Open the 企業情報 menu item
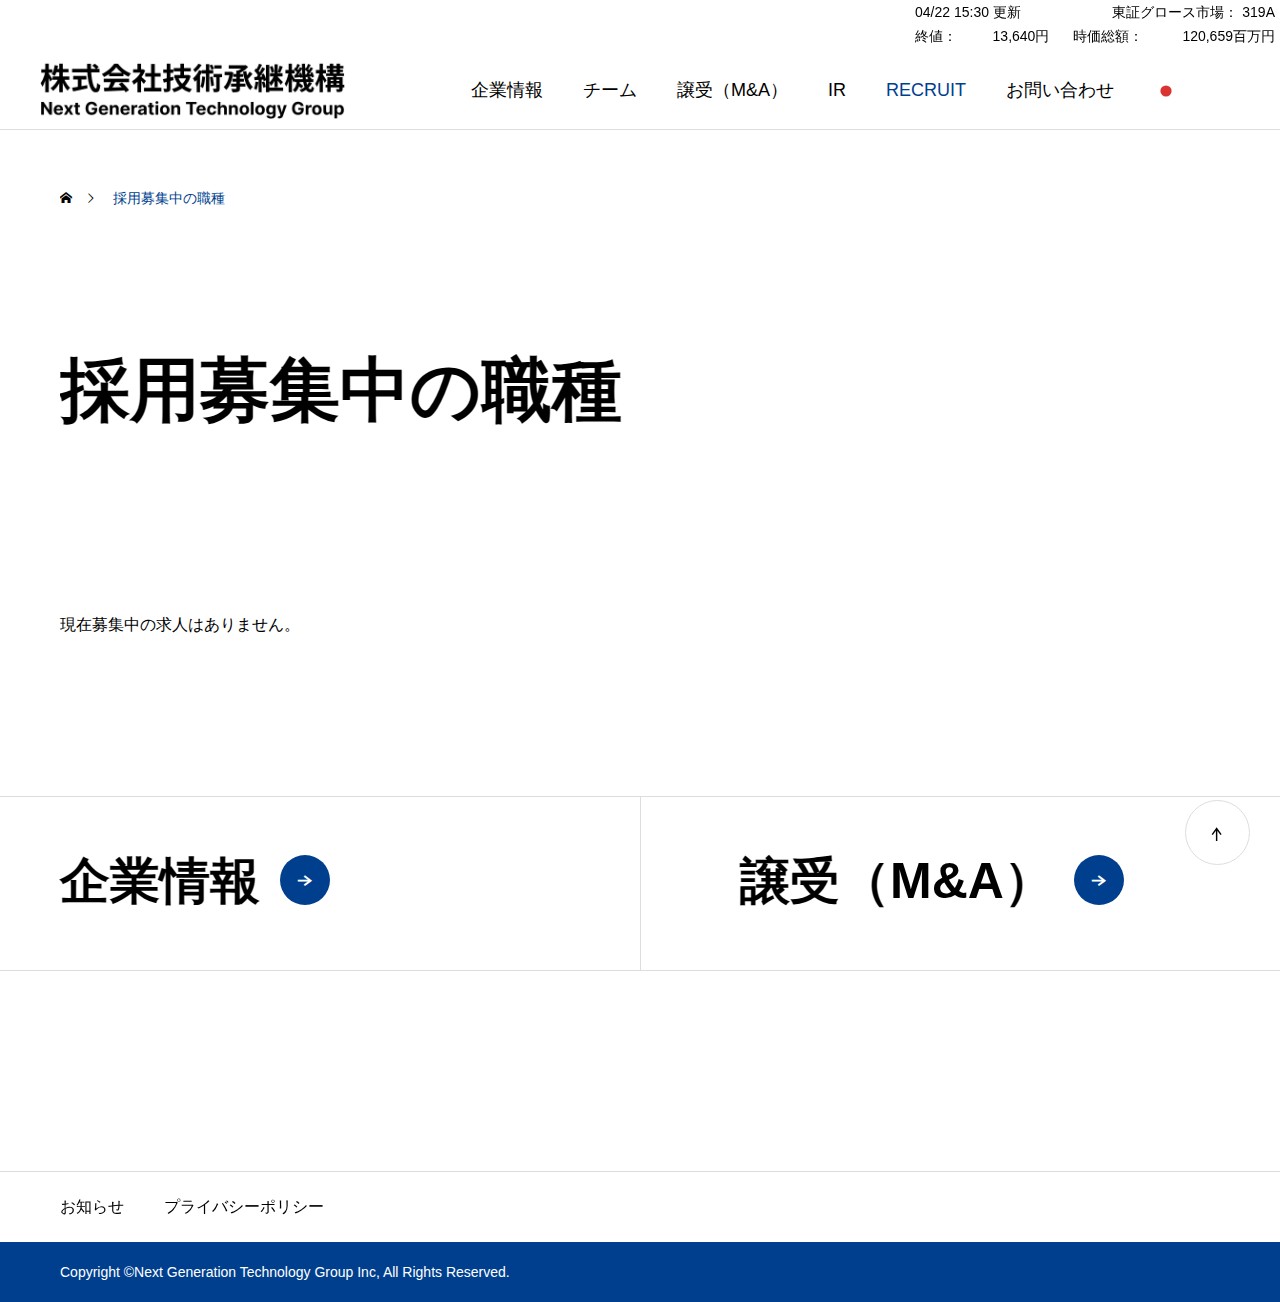1280x1302 pixels. click(x=507, y=90)
